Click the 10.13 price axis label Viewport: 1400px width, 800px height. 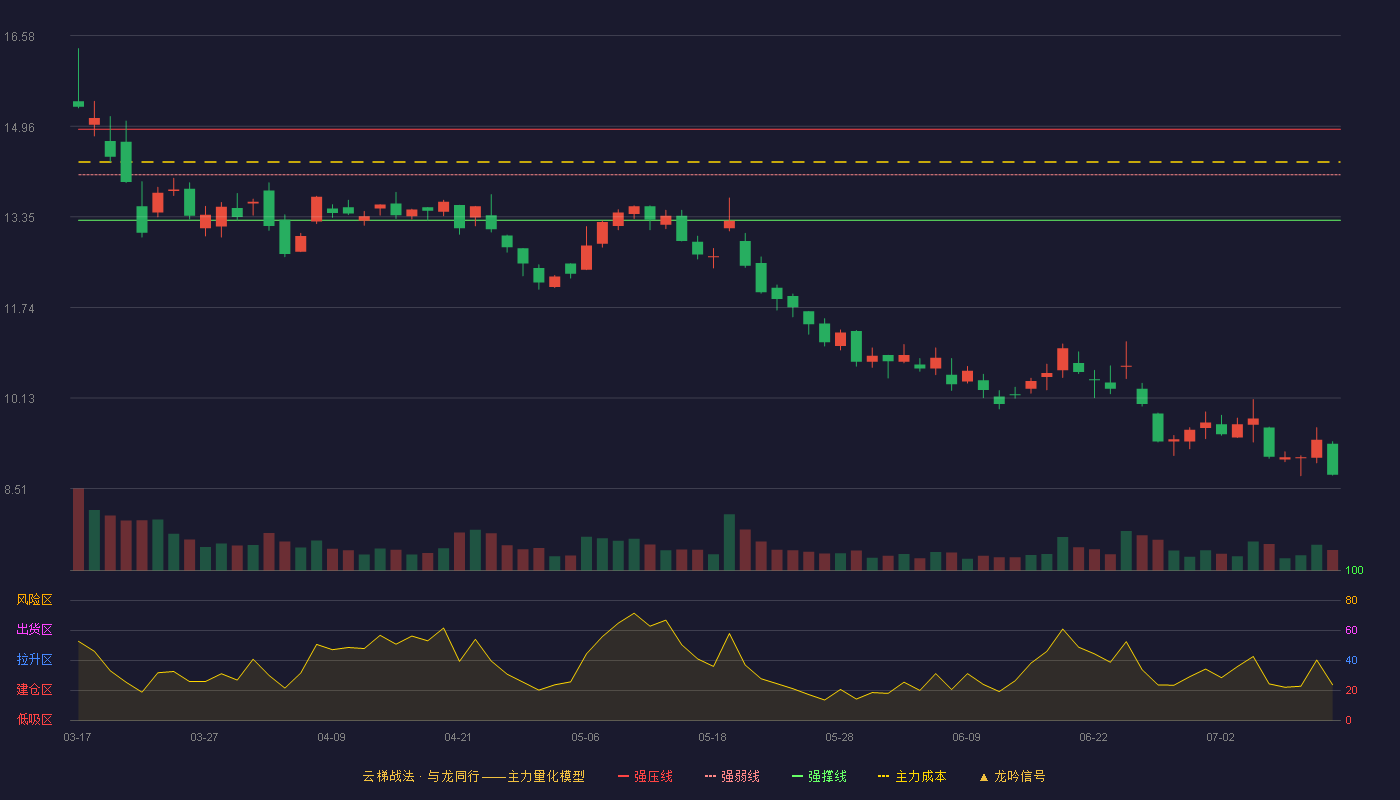pos(19,399)
